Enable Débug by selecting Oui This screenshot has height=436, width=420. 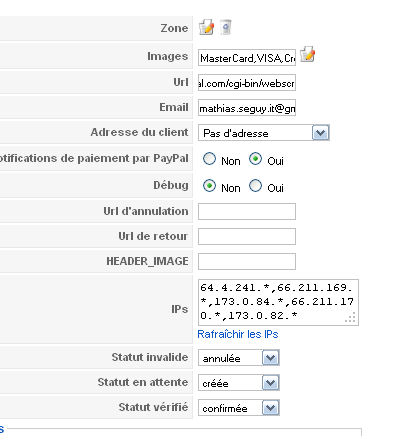[x=255, y=186]
